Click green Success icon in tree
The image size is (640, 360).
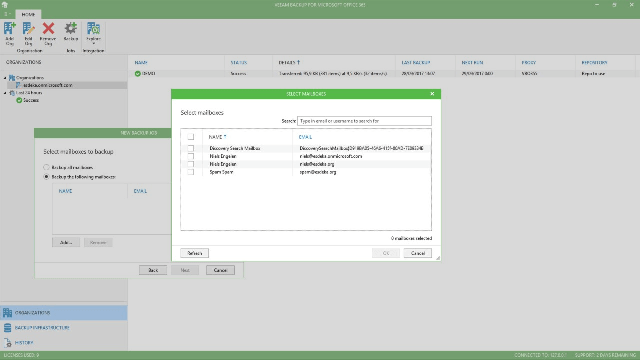tap(19, 100)
